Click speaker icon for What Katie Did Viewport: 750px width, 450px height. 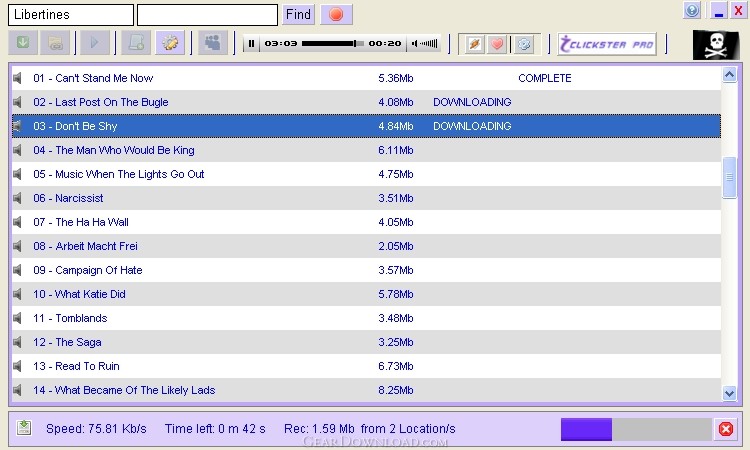[18, 294]
